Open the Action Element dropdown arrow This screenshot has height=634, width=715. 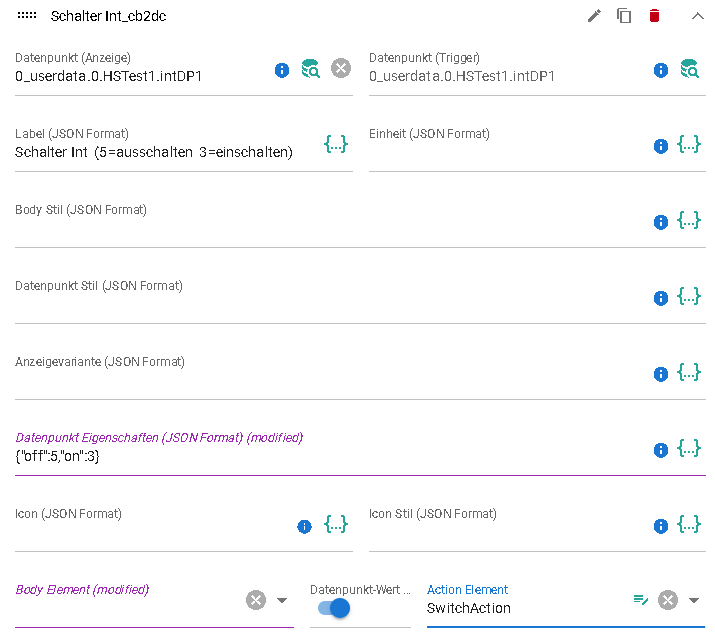pos(694,600)
